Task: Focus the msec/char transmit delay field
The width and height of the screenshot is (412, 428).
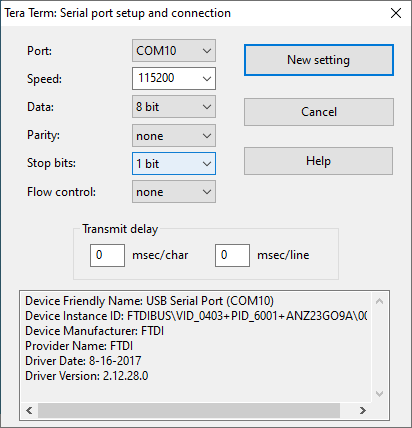Action: [107, 255]
